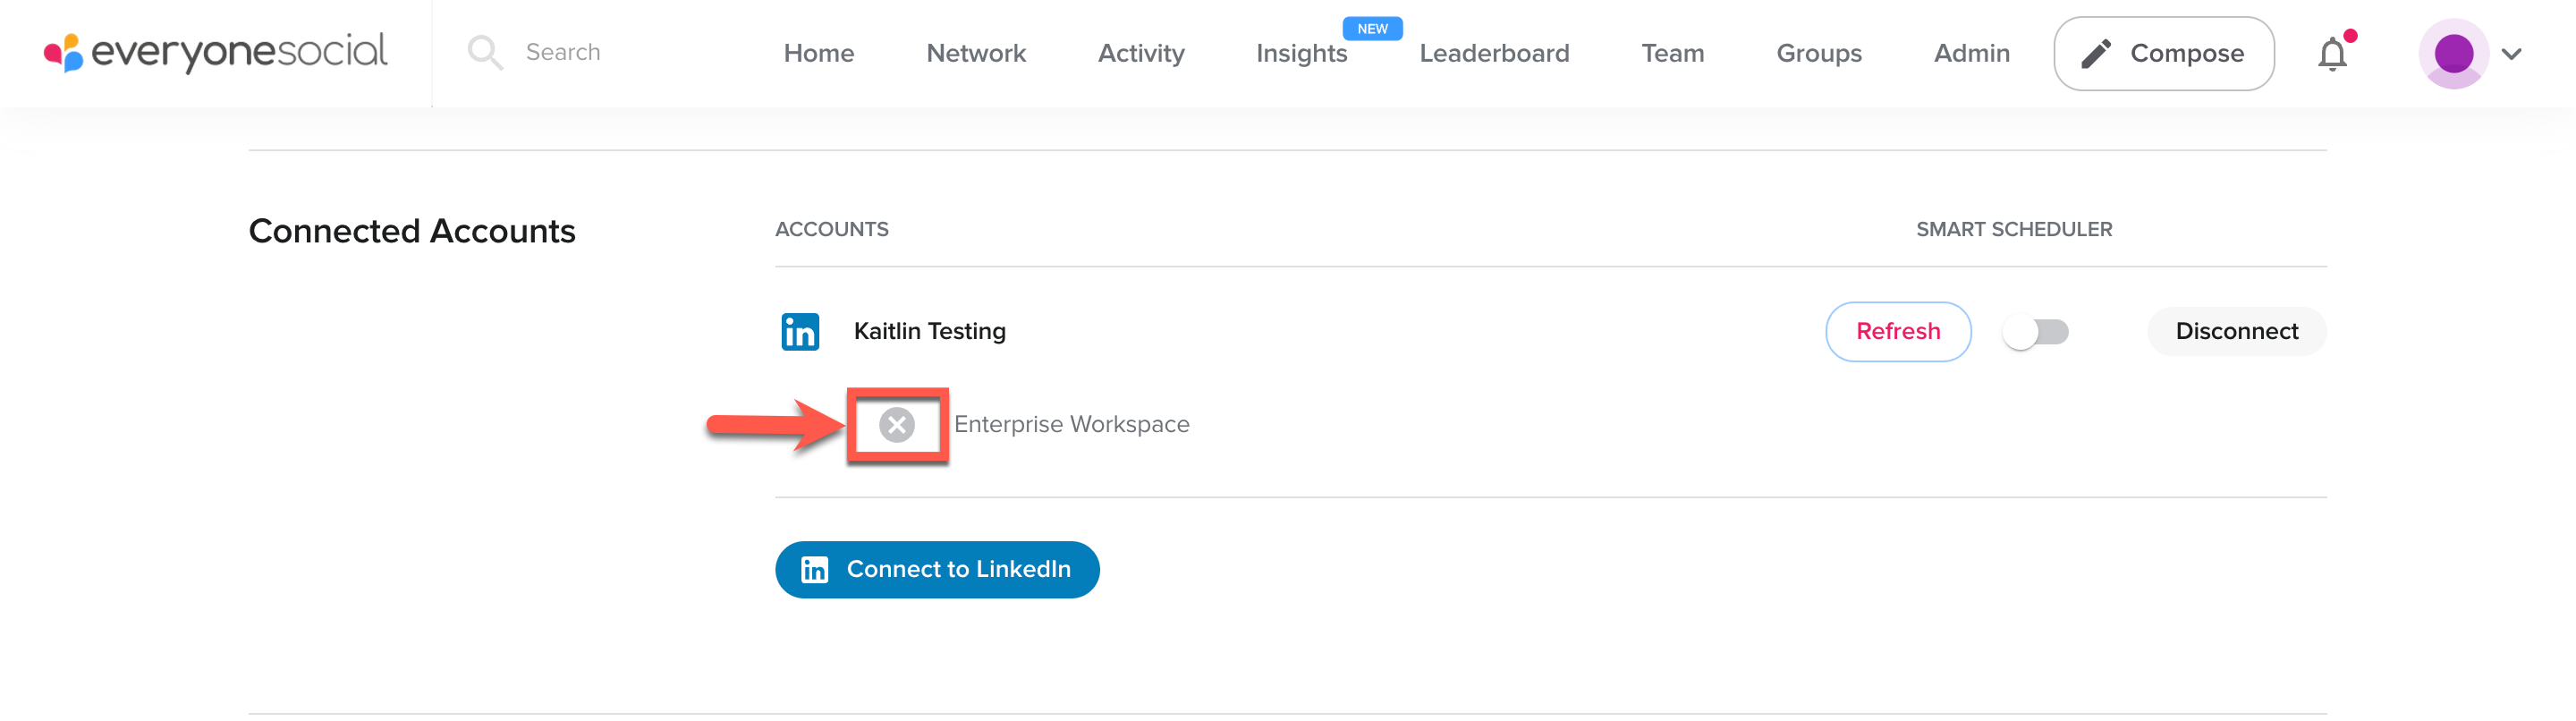Viewport: 2576px width, 721px height.
Task: Navigate to Leaderboard
Action: pos(1494,53)
